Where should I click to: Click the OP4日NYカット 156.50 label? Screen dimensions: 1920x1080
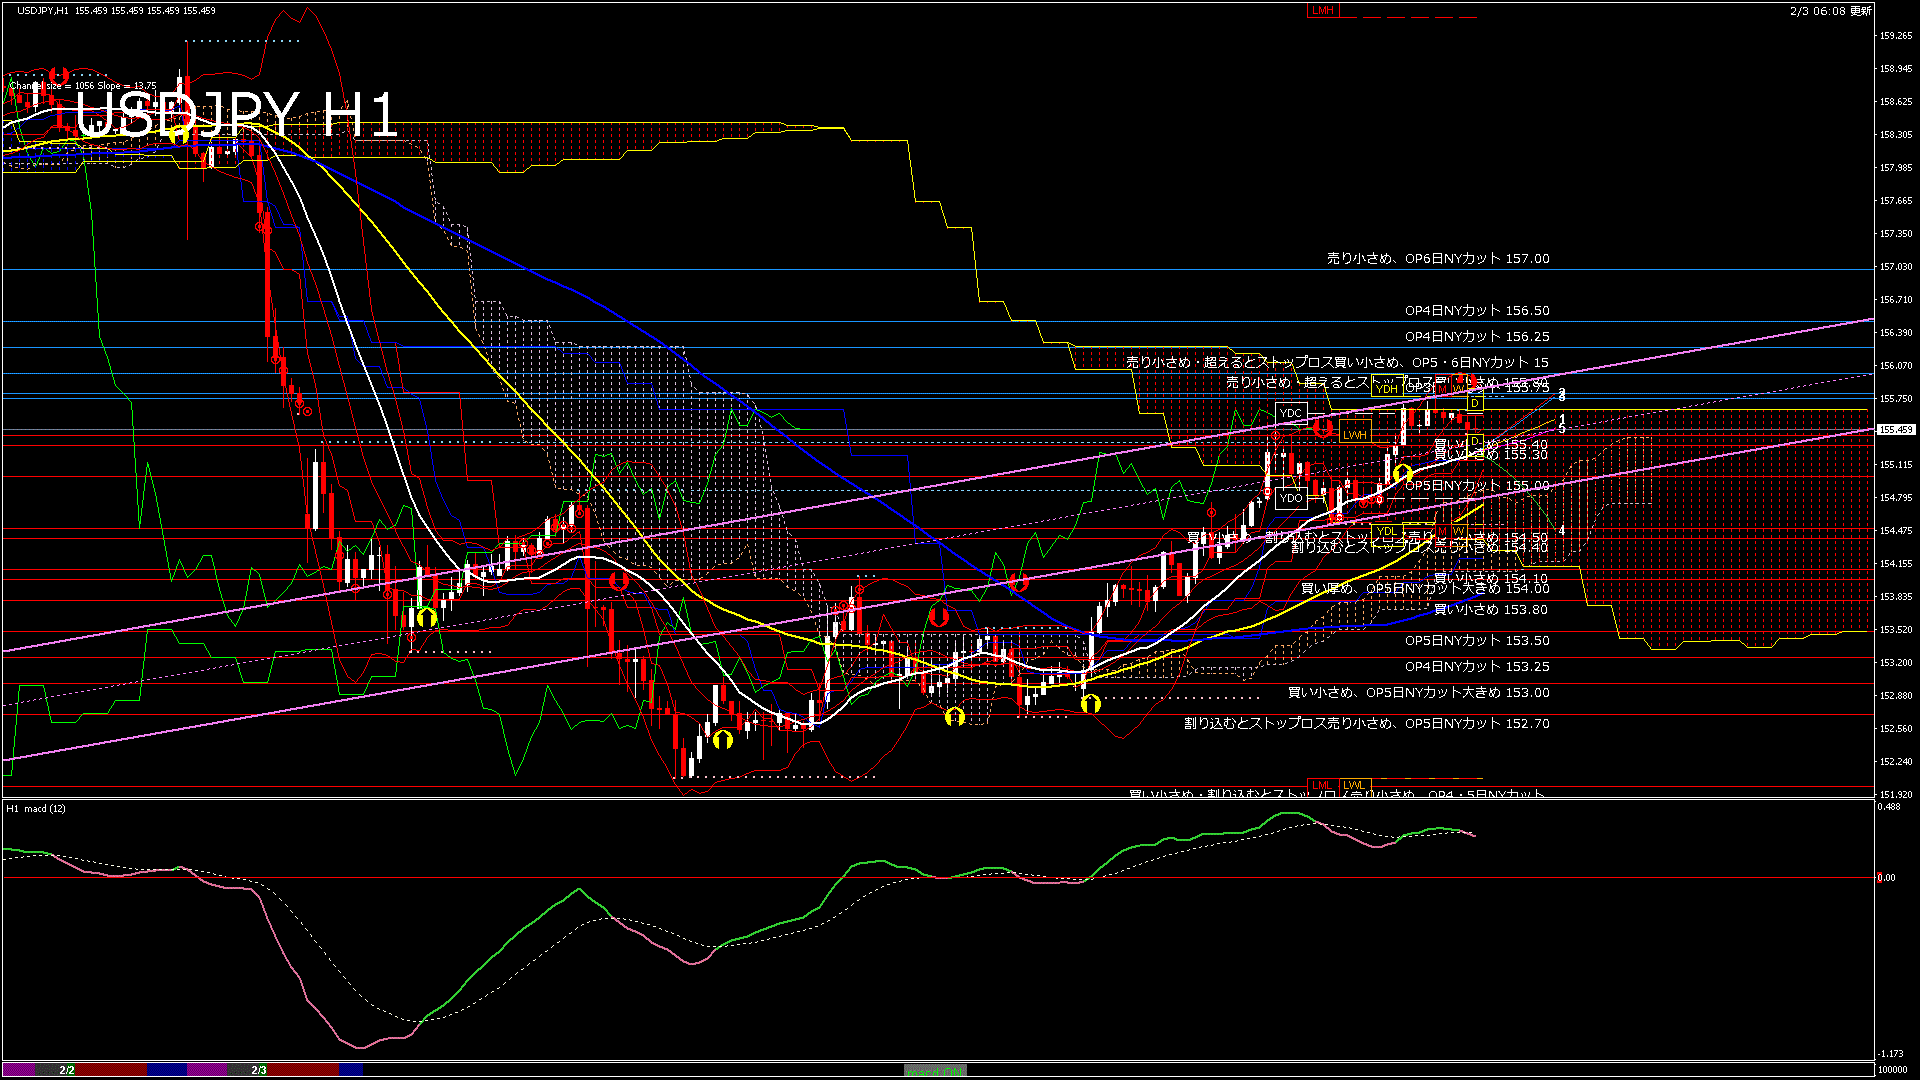point(1476,311)
